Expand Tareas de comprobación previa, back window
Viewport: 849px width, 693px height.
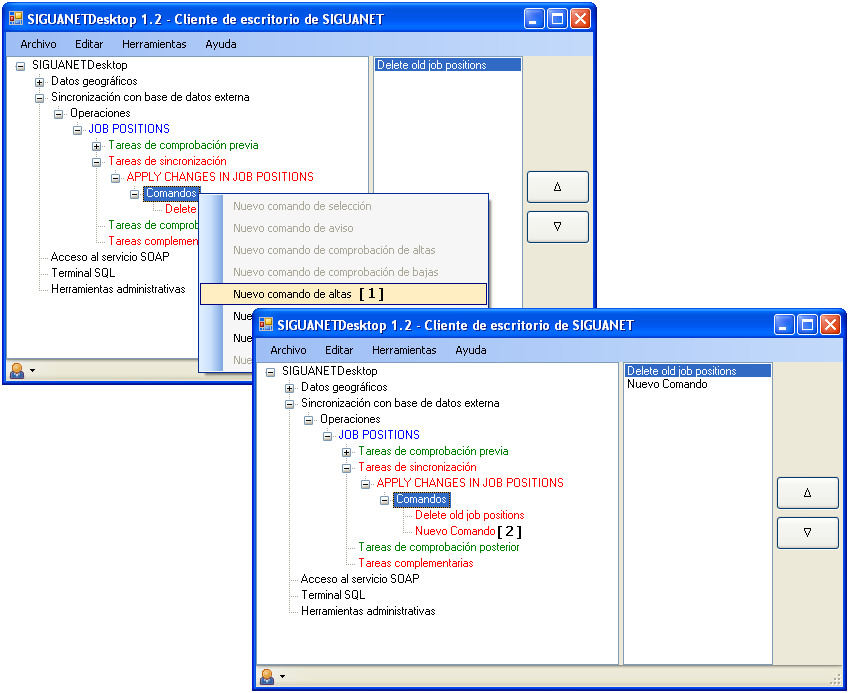click(x=96, y=146)
